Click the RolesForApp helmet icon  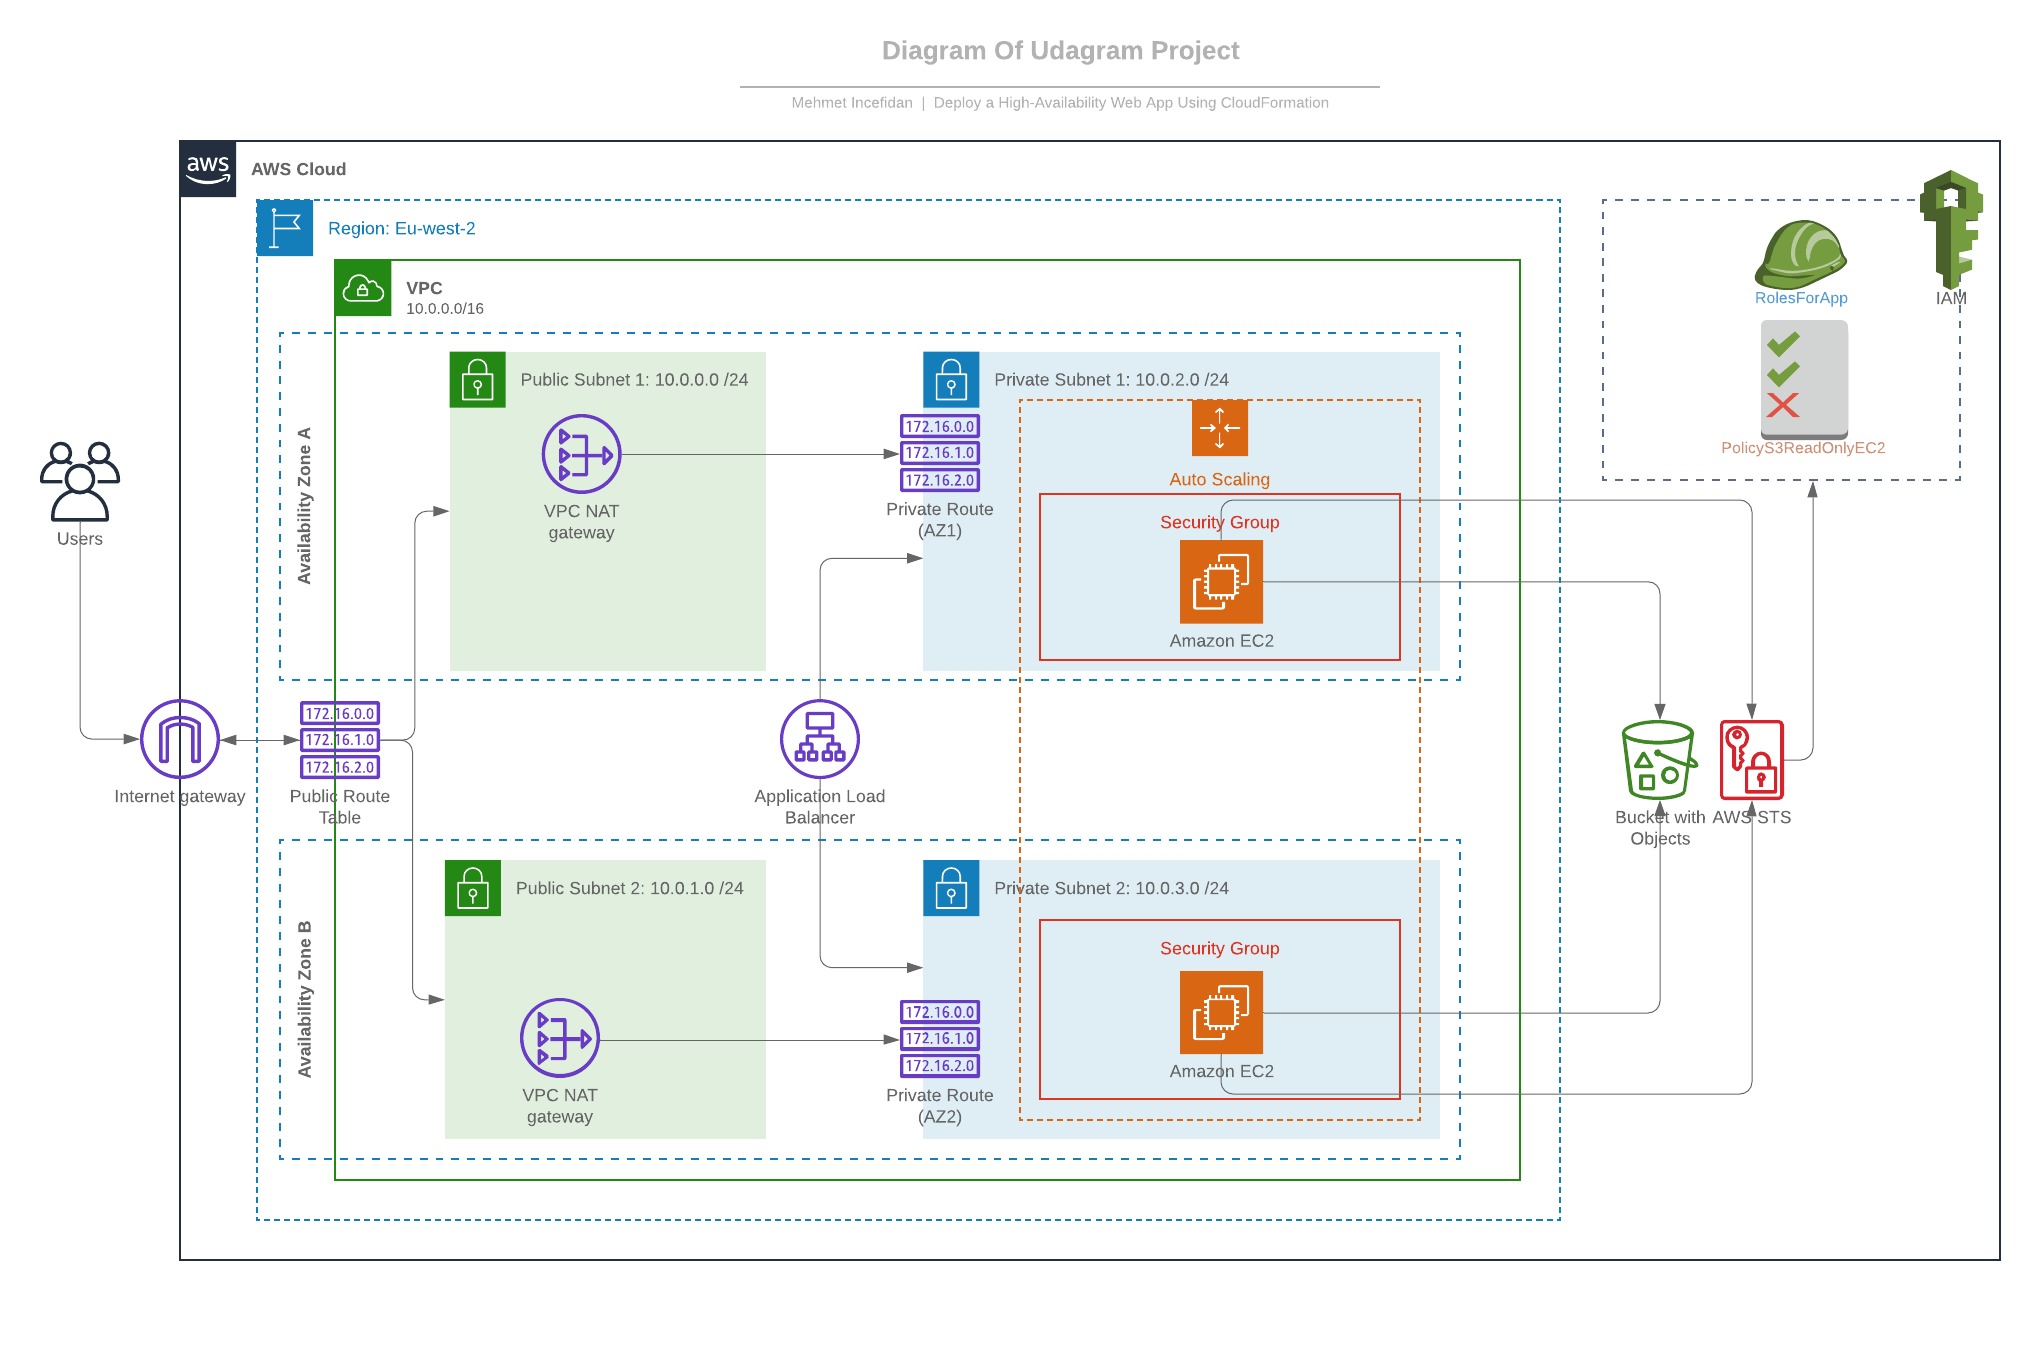(x=1800, y=255)
